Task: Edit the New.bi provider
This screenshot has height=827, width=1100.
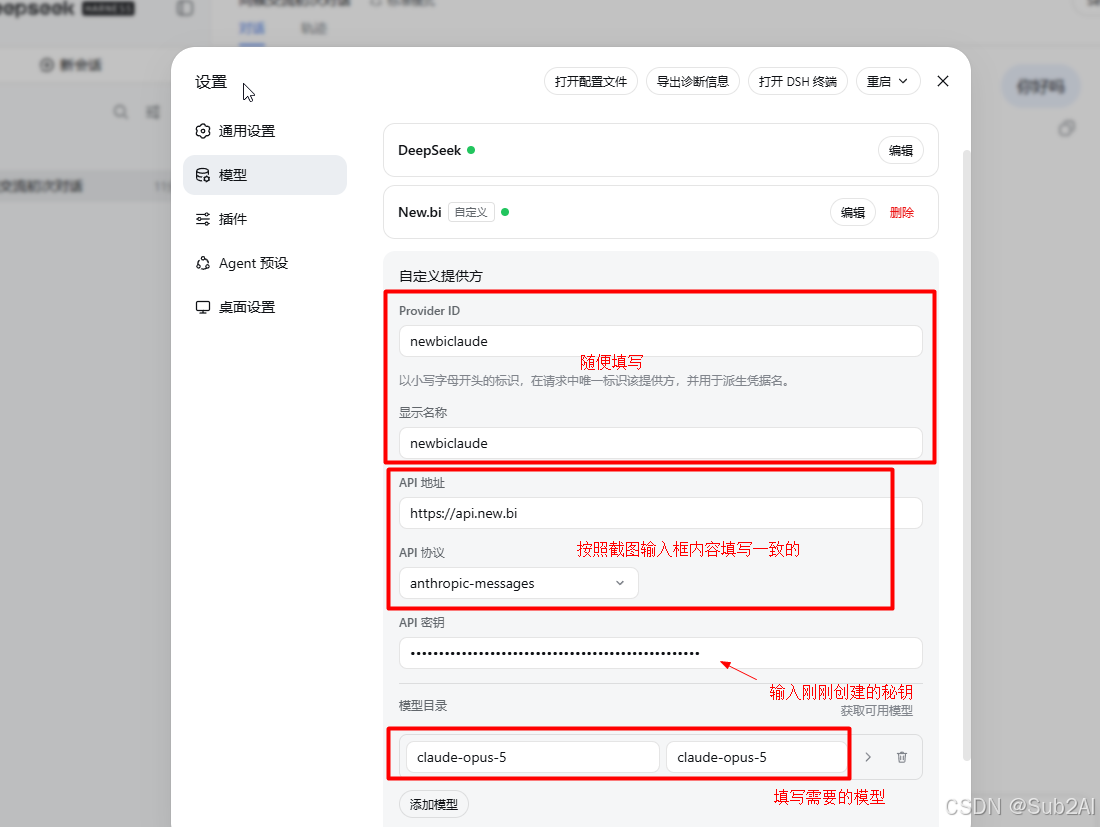Action: tap(853, 212)
